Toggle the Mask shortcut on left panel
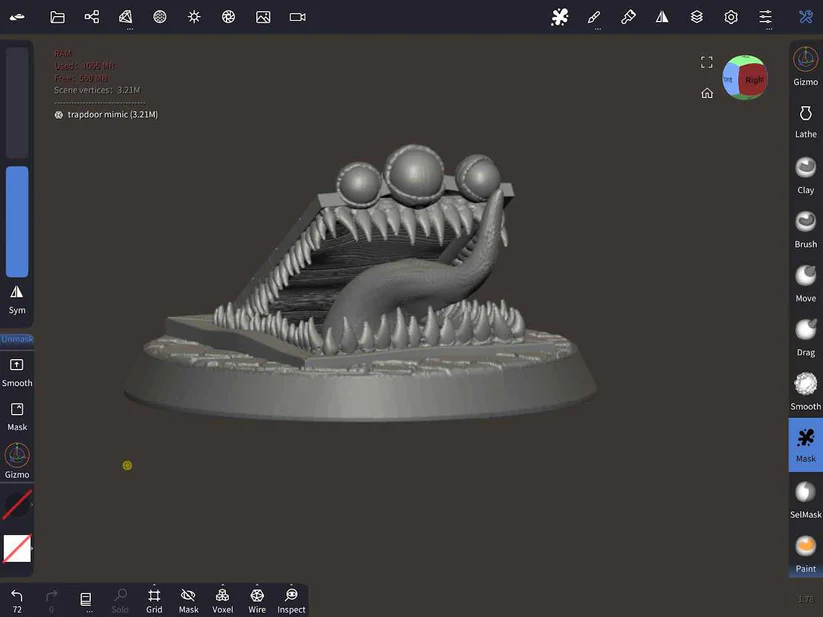 [17, 417]
